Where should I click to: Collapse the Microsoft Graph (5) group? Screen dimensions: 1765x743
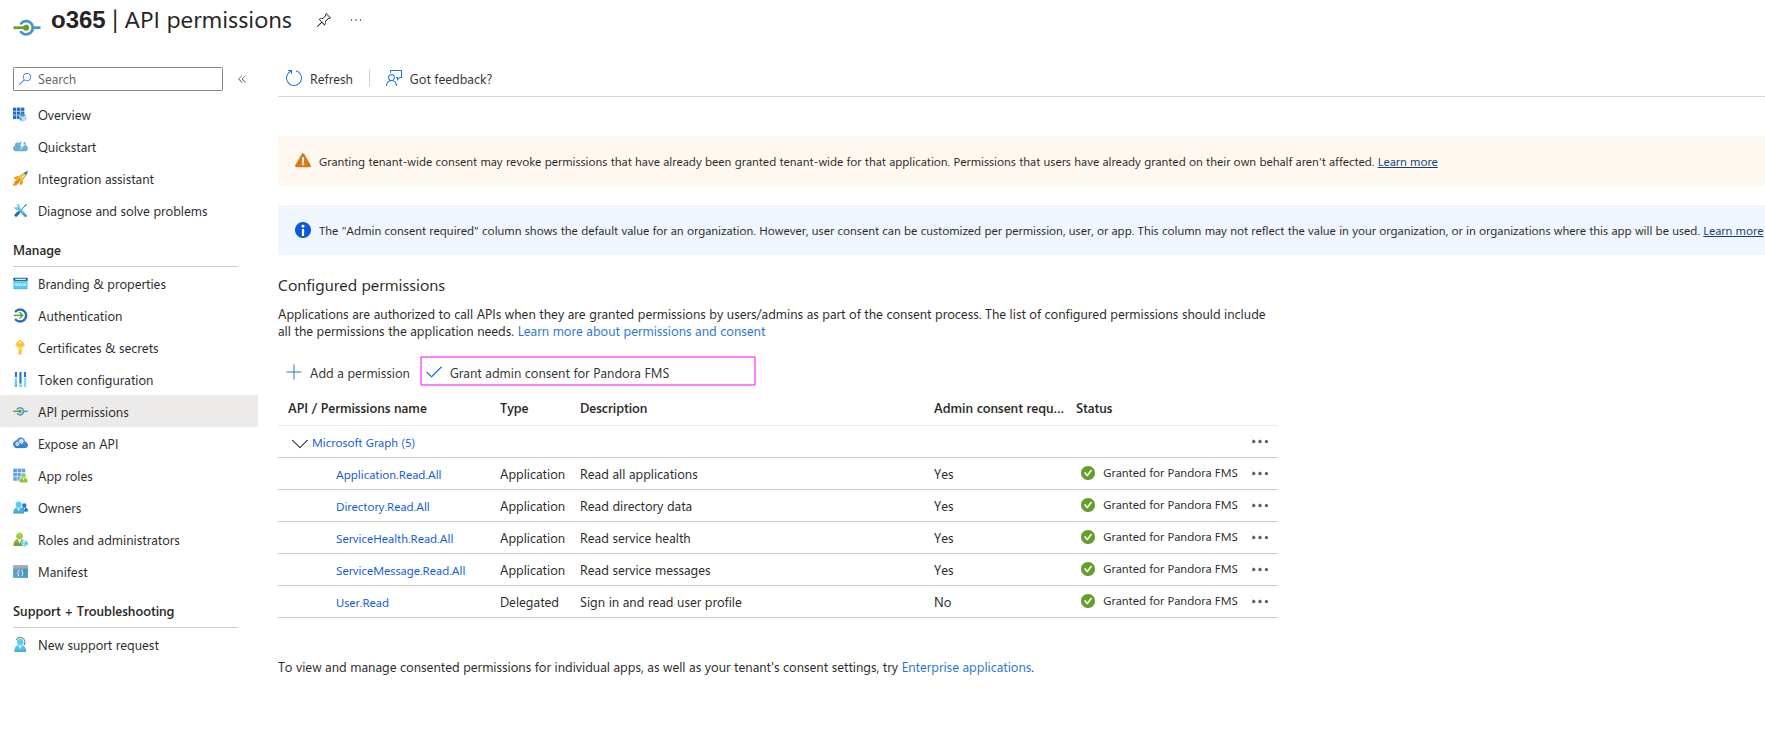pos(299,443)
